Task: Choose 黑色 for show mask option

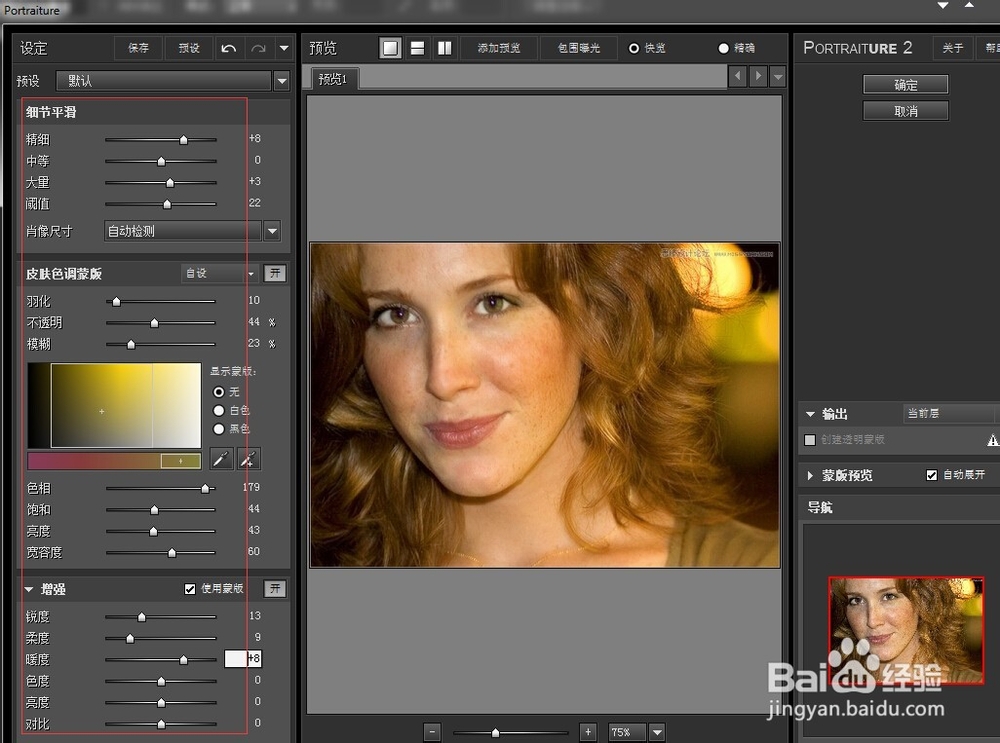Action: (219, 429)
